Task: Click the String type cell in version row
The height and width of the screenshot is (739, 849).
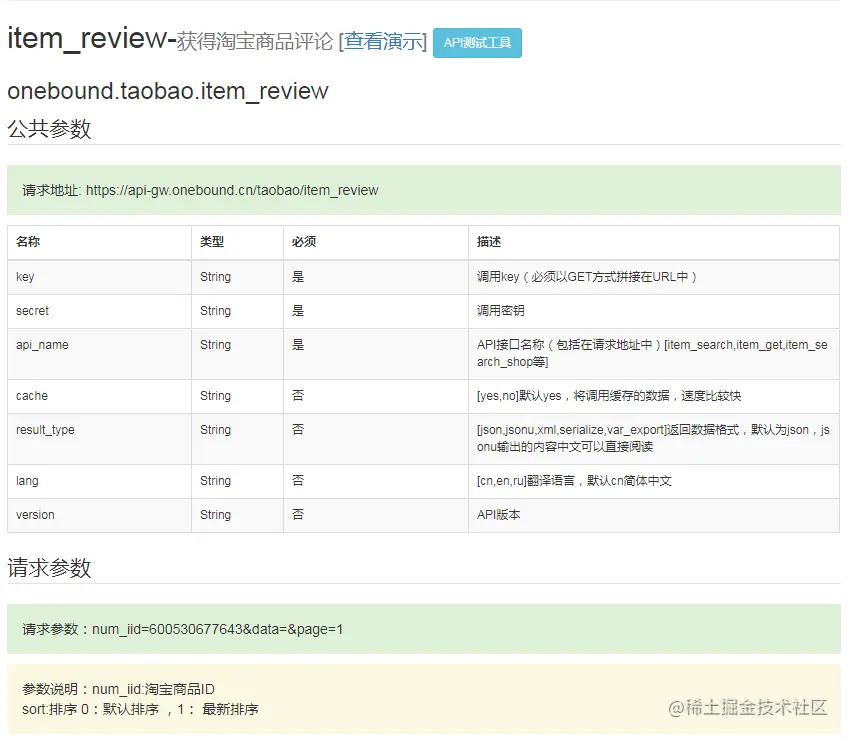Action: pyautogui.click(x=237, y=515)
